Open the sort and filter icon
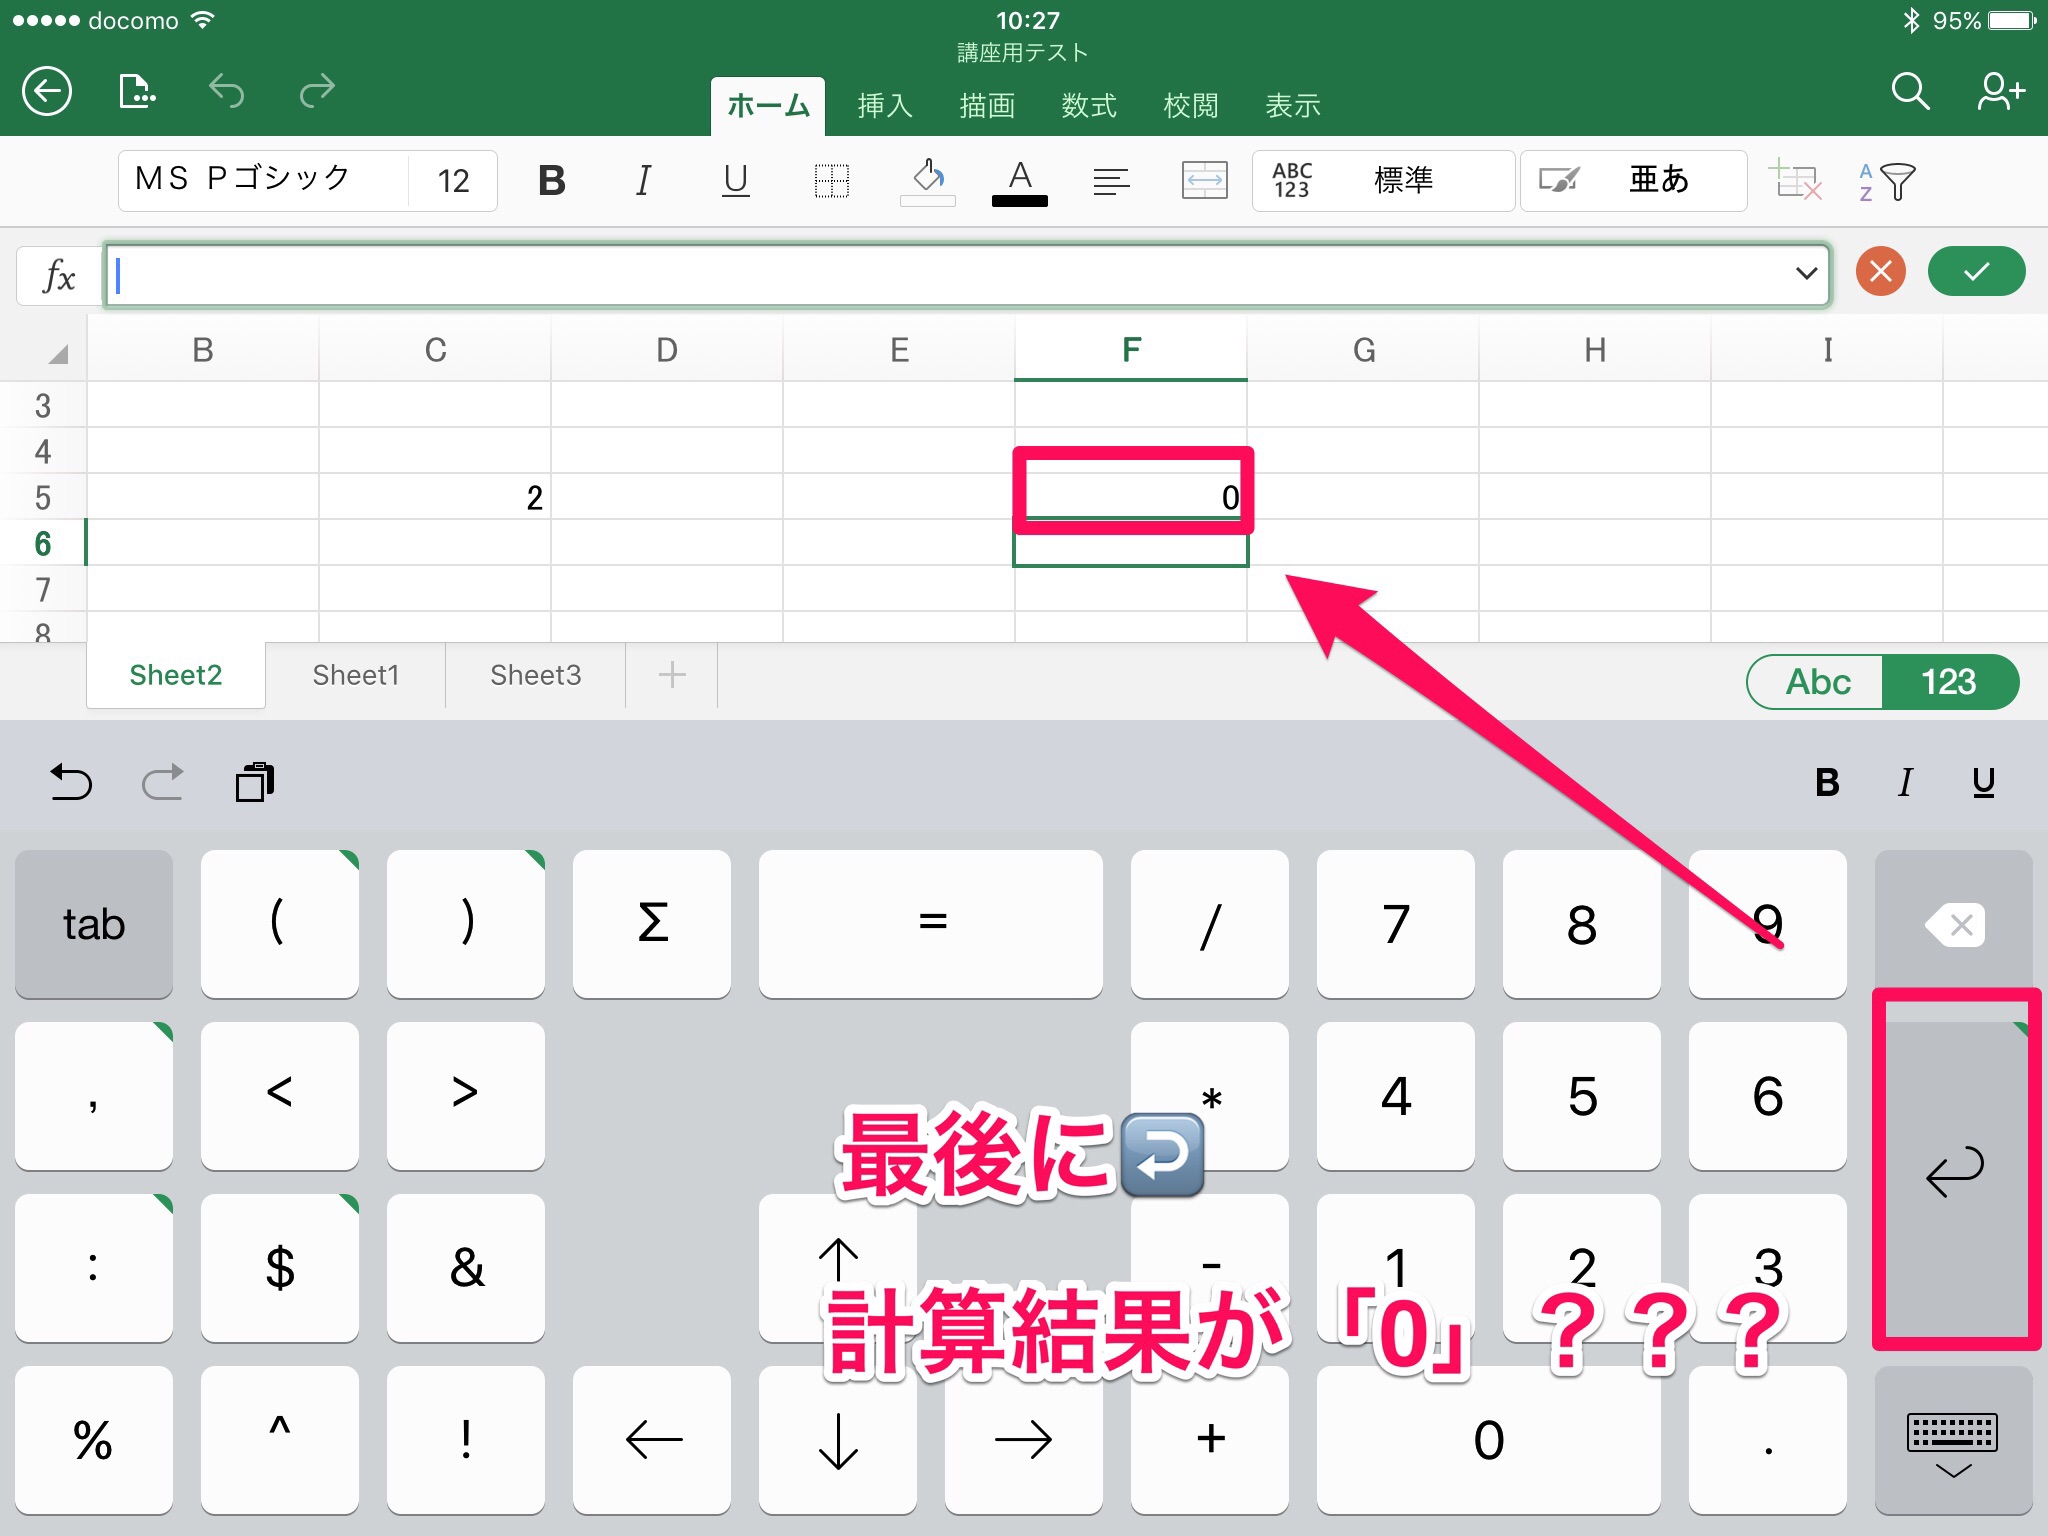This screenshot has height=1536, width=2048. coord(1887,181)
